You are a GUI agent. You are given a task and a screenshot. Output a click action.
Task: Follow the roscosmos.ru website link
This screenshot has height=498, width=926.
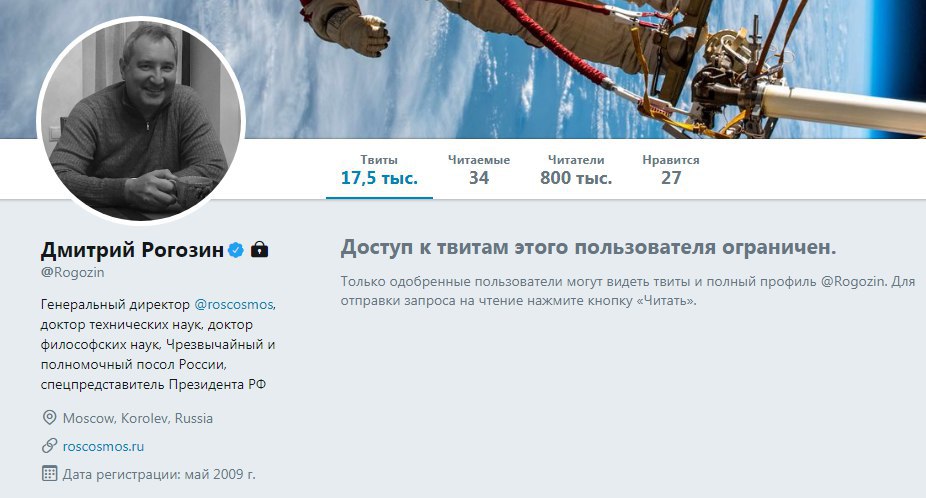tap(103, 446)
